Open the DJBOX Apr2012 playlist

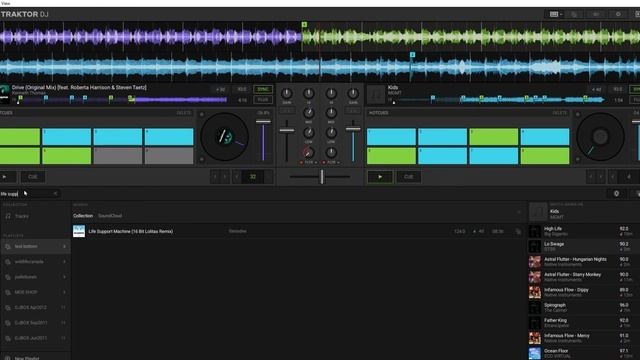pyautogui.click(x=35, y=307)
